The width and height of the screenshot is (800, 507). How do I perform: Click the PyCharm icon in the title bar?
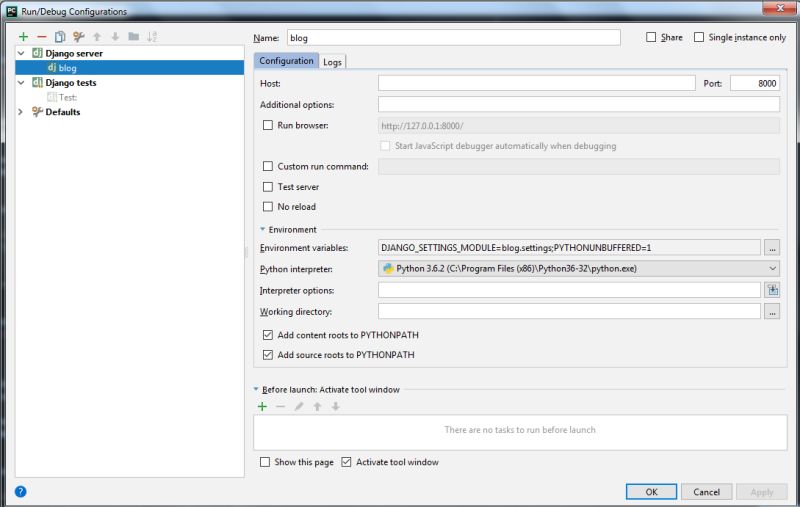[x=11, y=11]
